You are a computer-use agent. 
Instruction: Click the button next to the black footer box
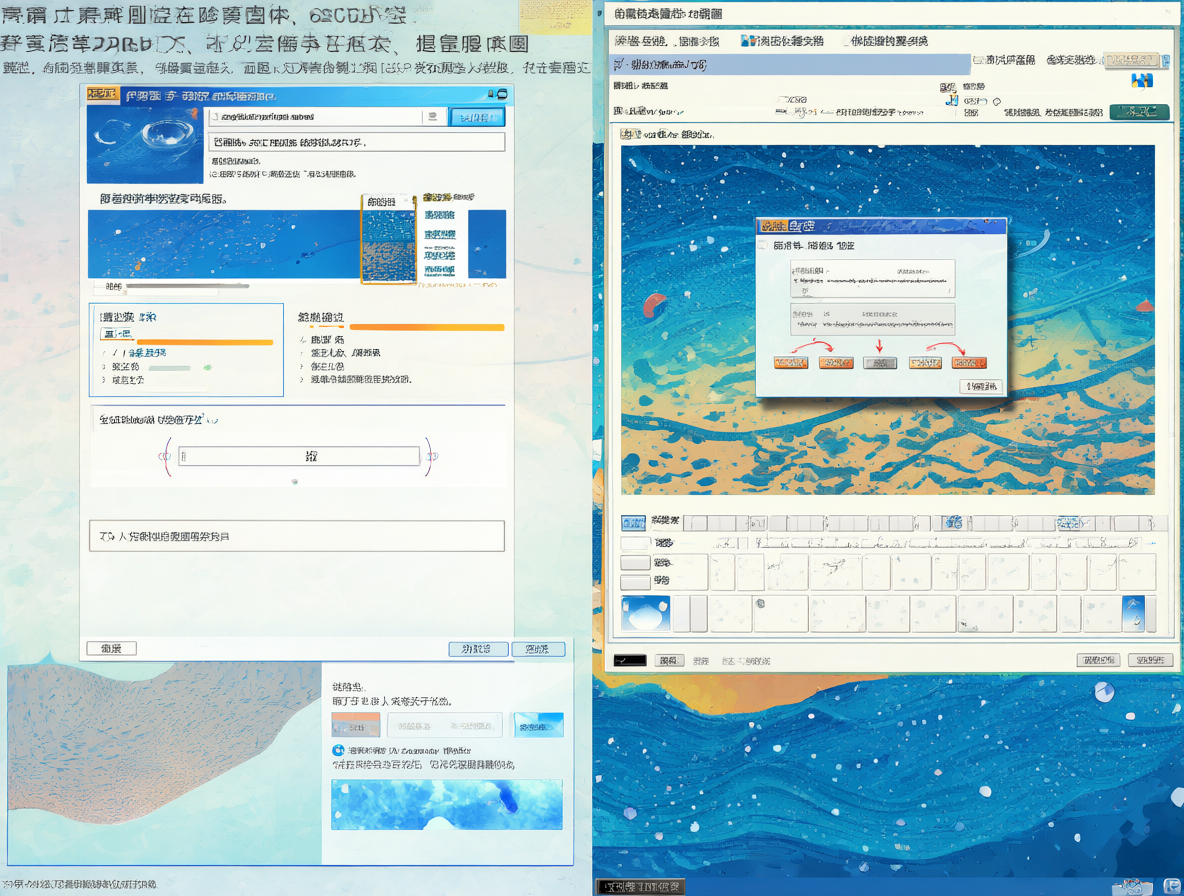coord(669,660)
